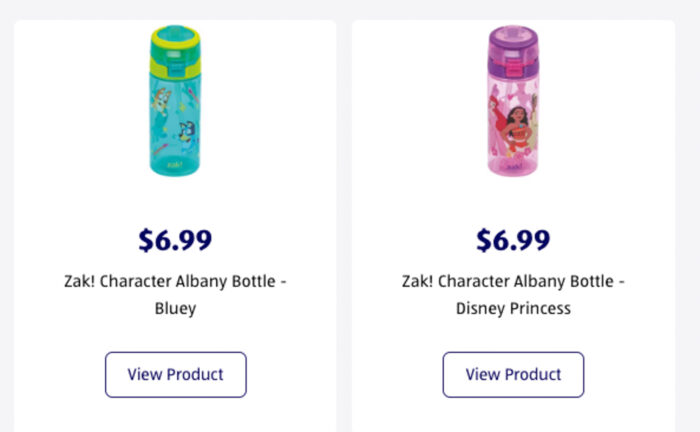Click the $6.99 price under Disney bottle

coord(513,241)
